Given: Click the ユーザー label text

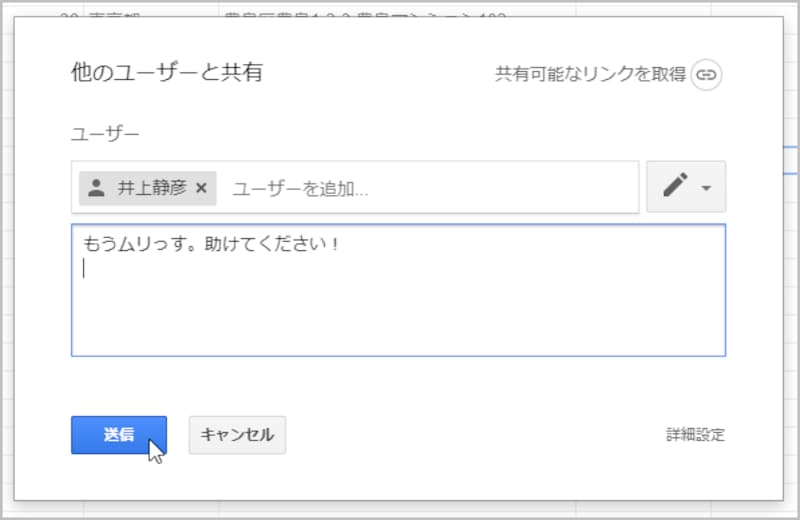Looking at the screenshot, I should point(105,134).
